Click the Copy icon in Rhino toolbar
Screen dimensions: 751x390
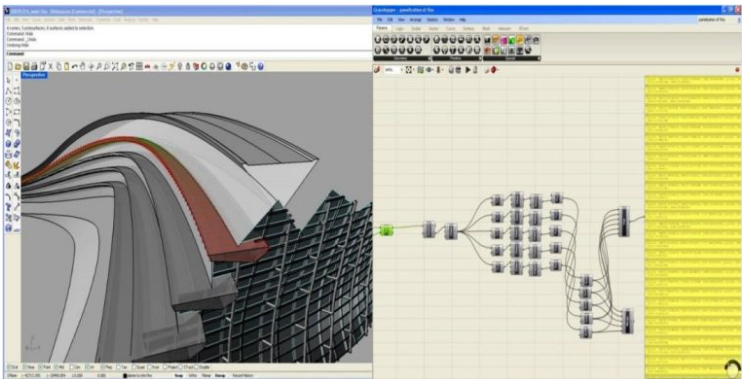pos(58,66)
